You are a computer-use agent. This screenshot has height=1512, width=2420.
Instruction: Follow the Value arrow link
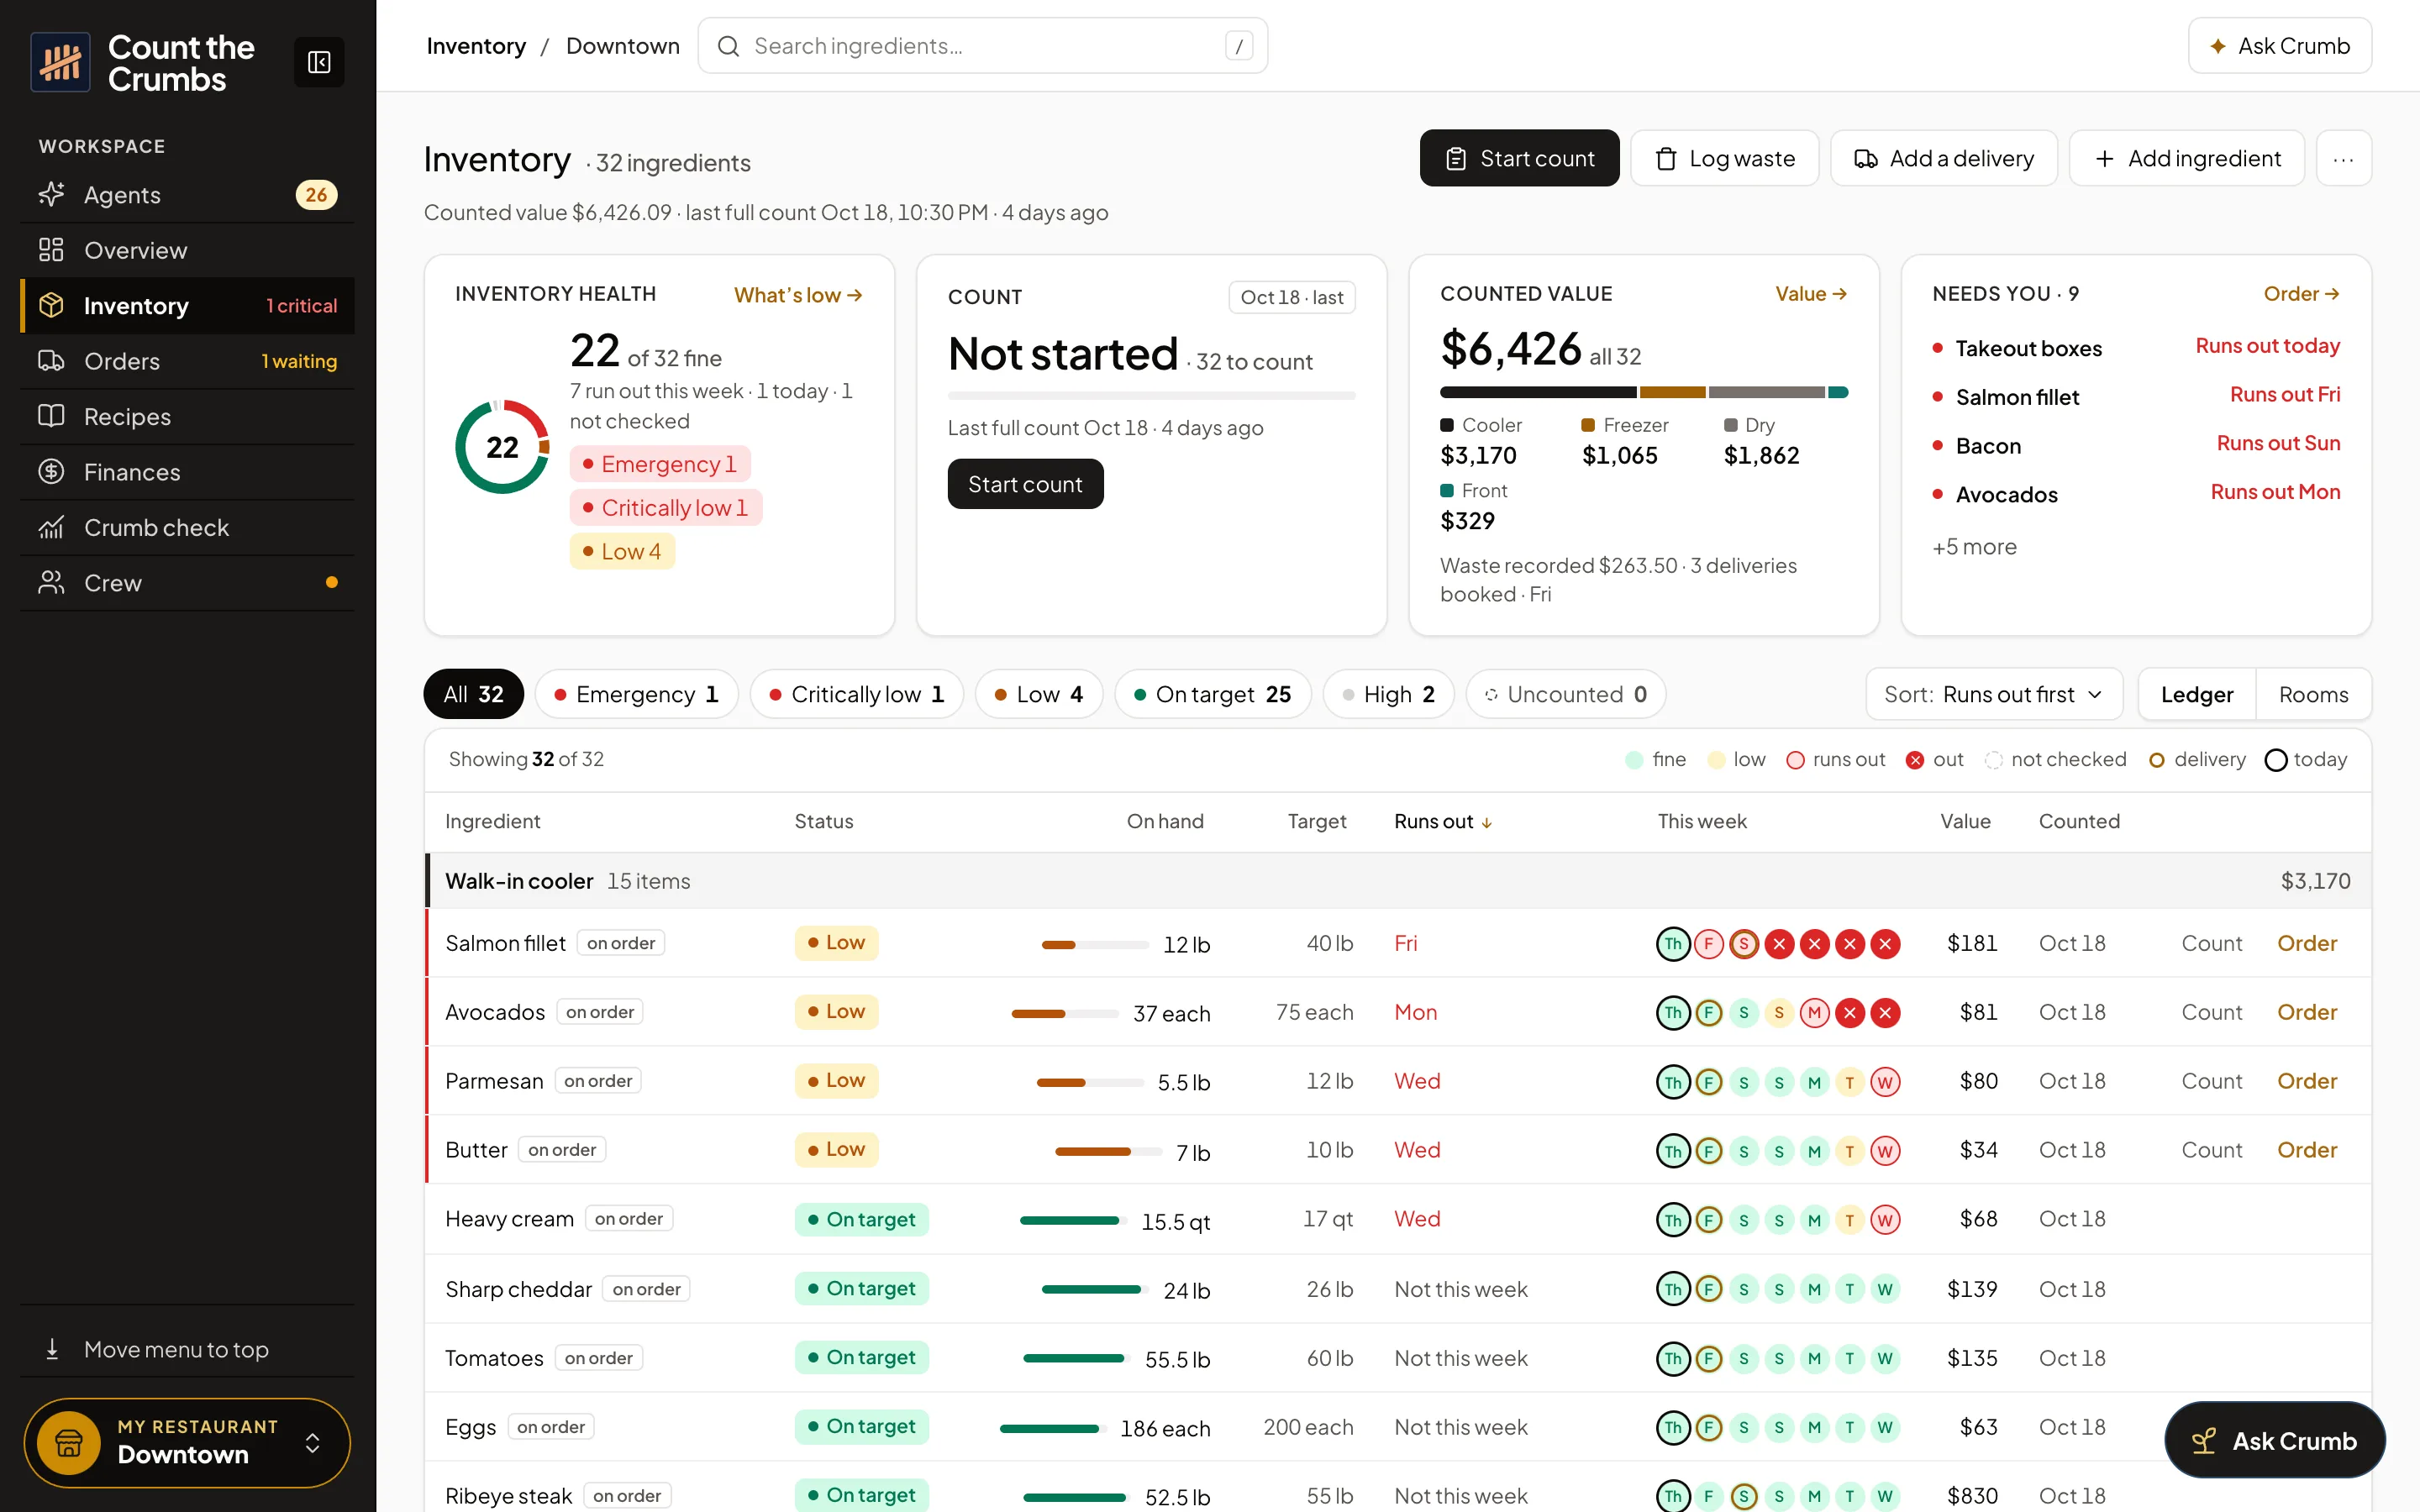coord(1811,294)
